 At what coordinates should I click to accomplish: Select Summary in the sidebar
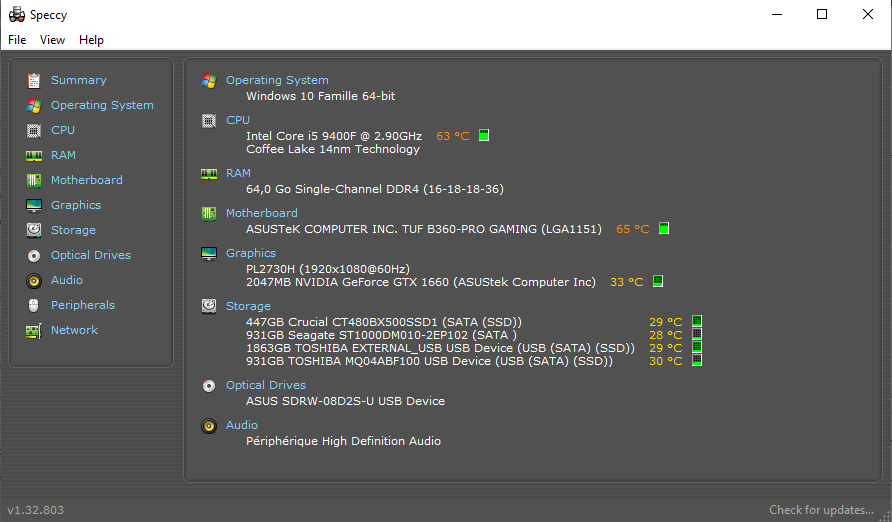coord(79,80)
